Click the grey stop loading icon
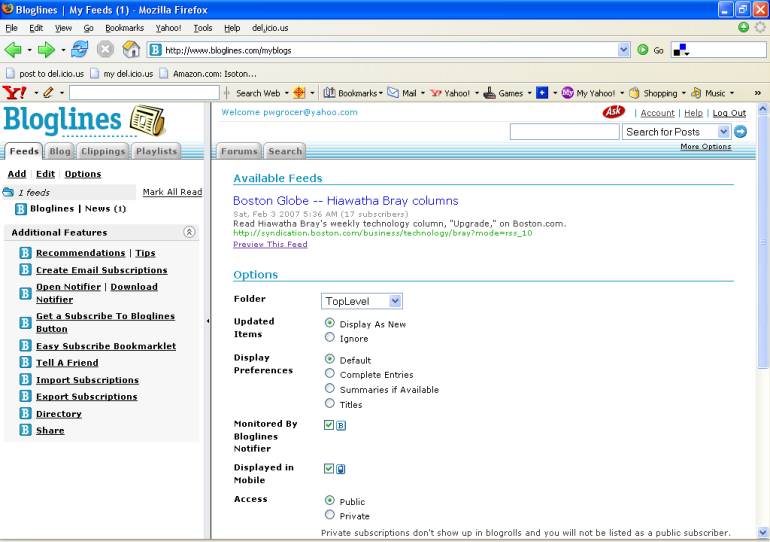 pyautogui.click(x=105, y=50)
